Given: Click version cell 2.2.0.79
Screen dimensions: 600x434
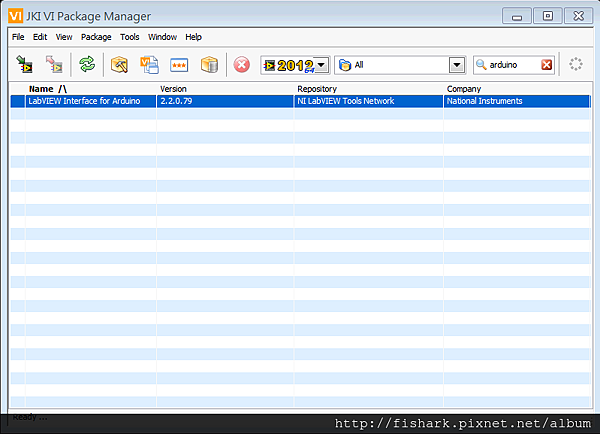Looking at the screenshot, I should coord(225,101).
